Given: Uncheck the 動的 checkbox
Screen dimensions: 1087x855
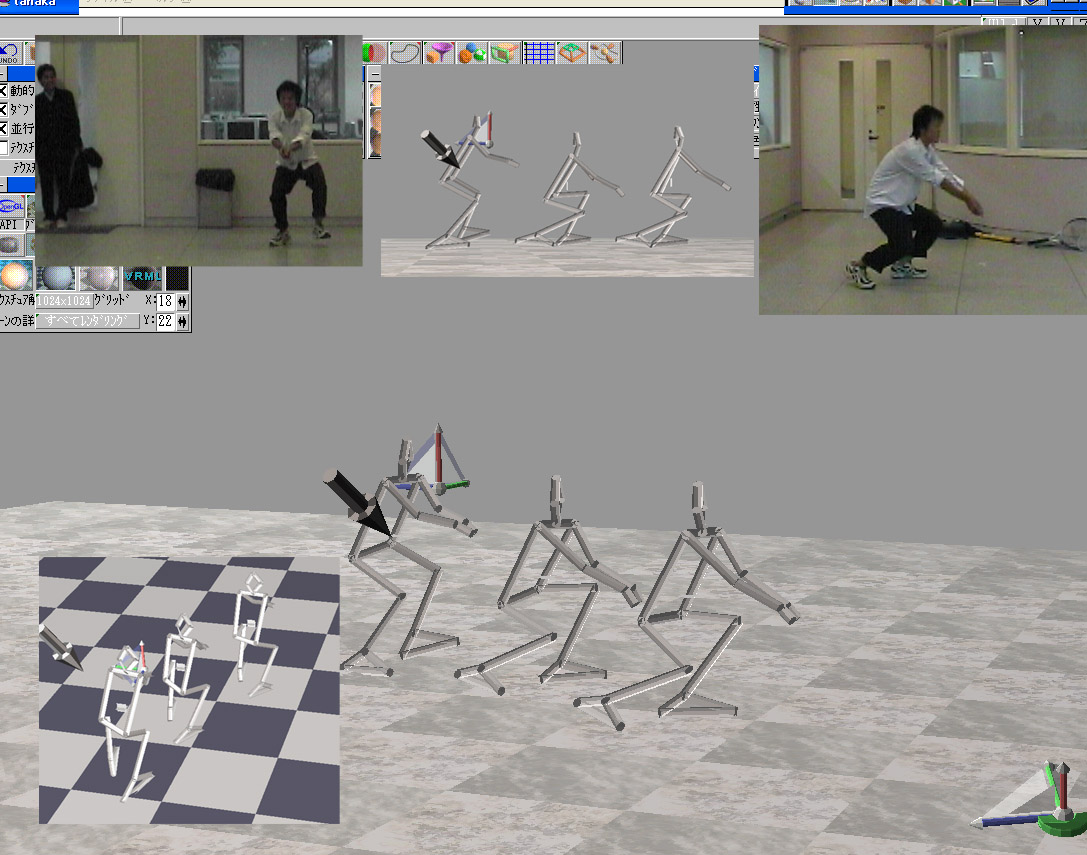Looking at the screenshot, I should (3, 90).
